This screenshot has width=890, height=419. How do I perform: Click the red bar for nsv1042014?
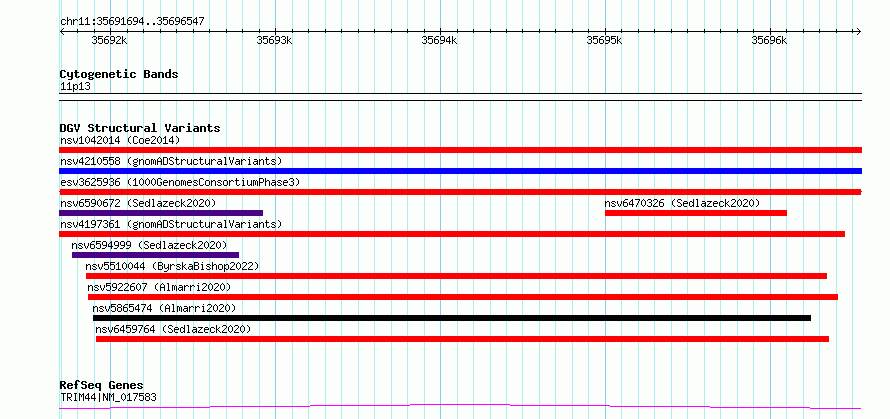click(x=460, y=150)
